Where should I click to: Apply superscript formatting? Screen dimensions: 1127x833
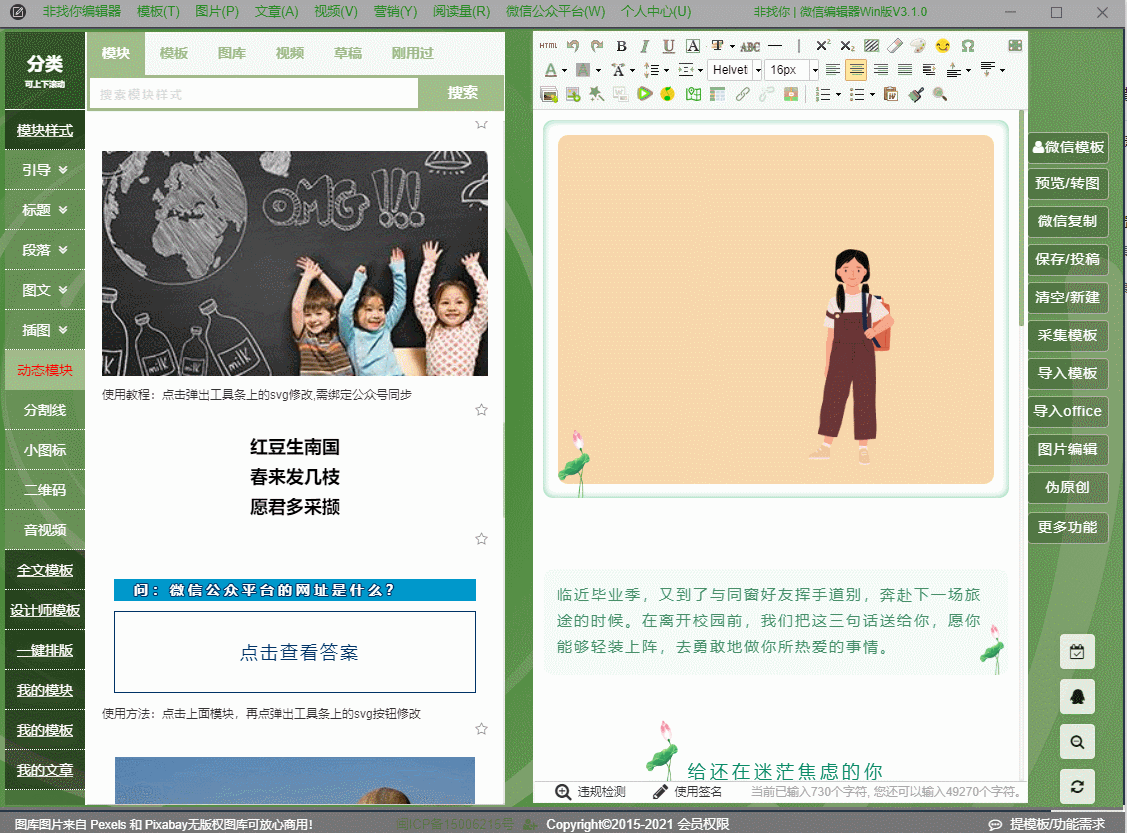823,46
